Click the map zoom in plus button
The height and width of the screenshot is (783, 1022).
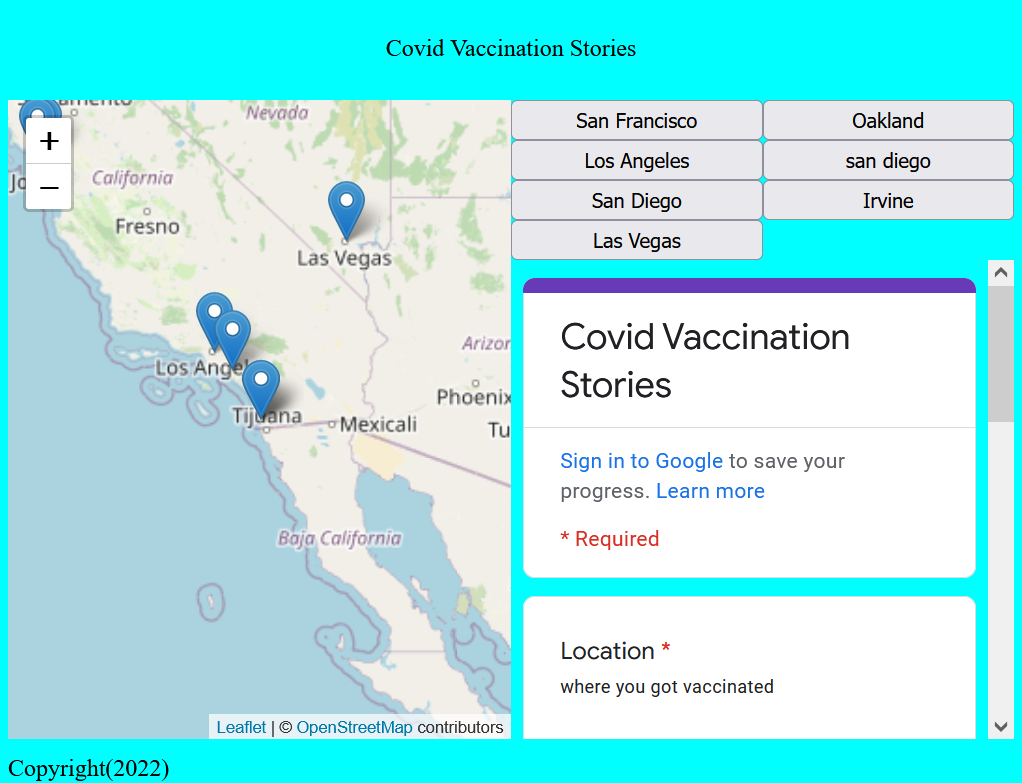pos(48,141)
